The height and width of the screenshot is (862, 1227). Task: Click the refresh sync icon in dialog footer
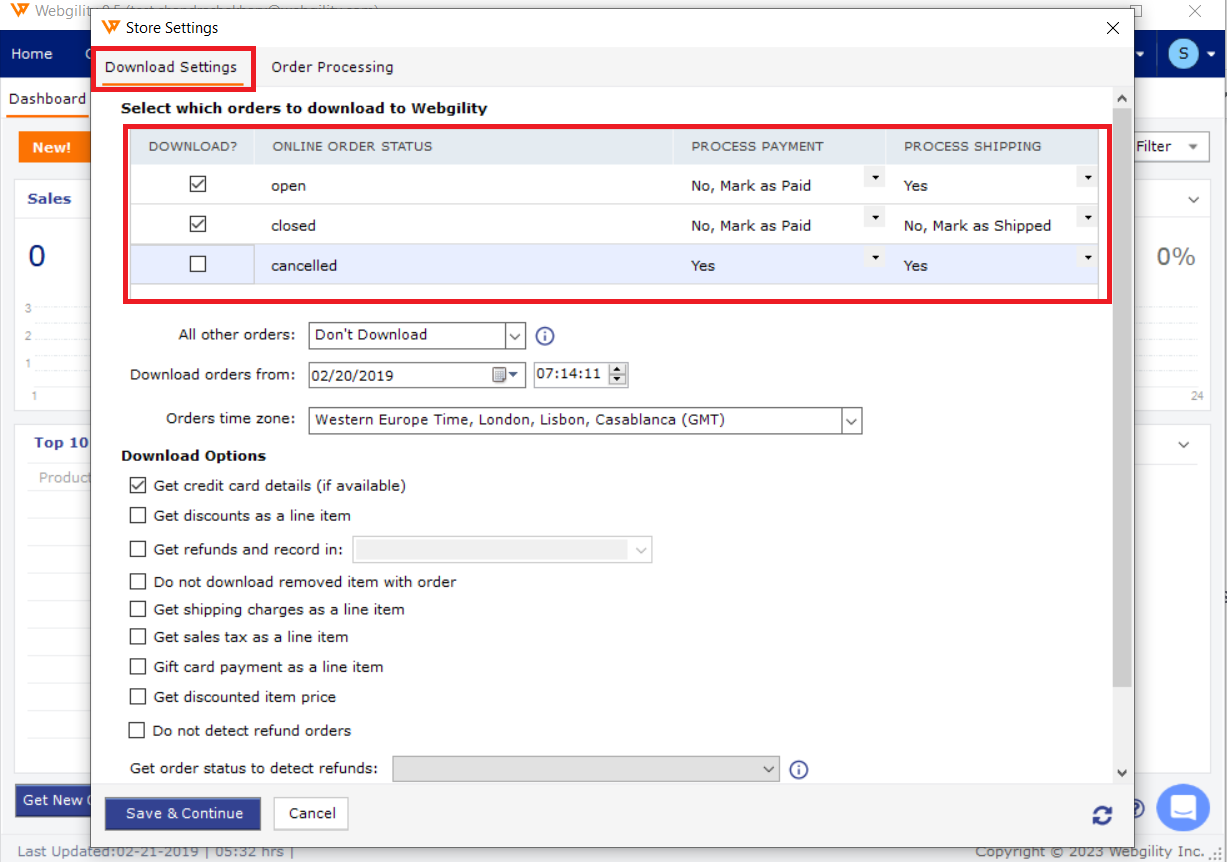tap(1102, 815)
